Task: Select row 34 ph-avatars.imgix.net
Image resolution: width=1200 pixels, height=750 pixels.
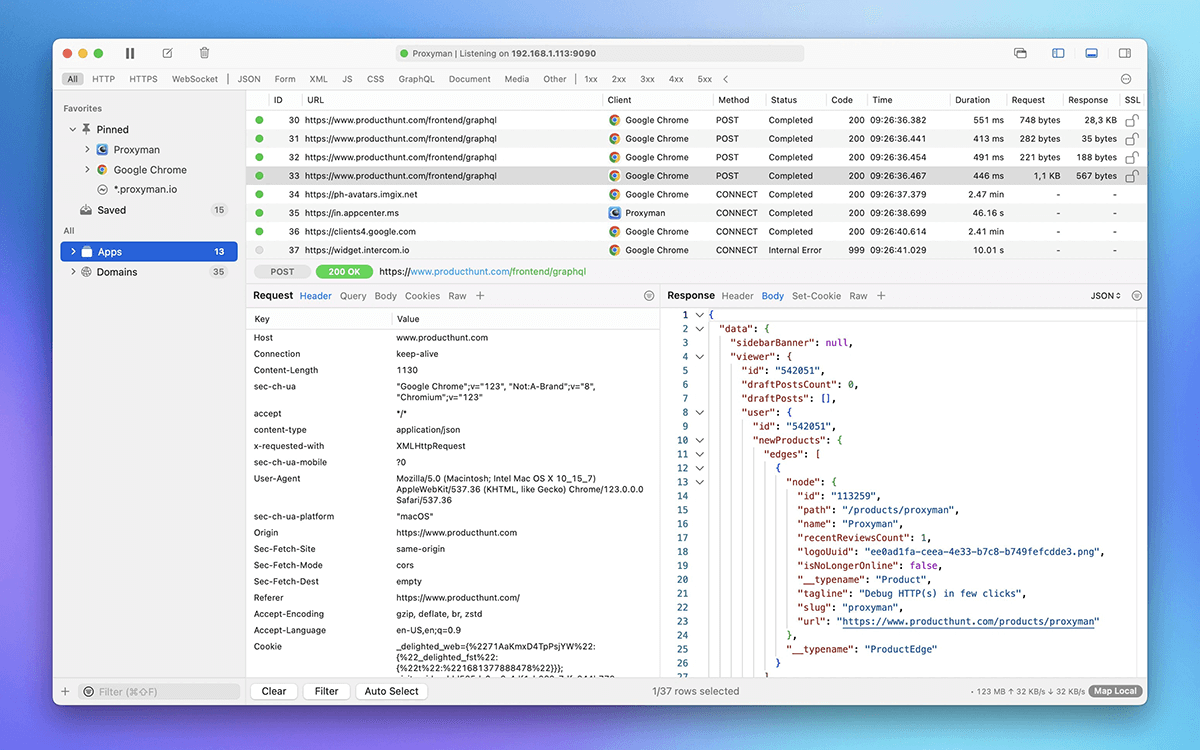Action: click(696, 194)
